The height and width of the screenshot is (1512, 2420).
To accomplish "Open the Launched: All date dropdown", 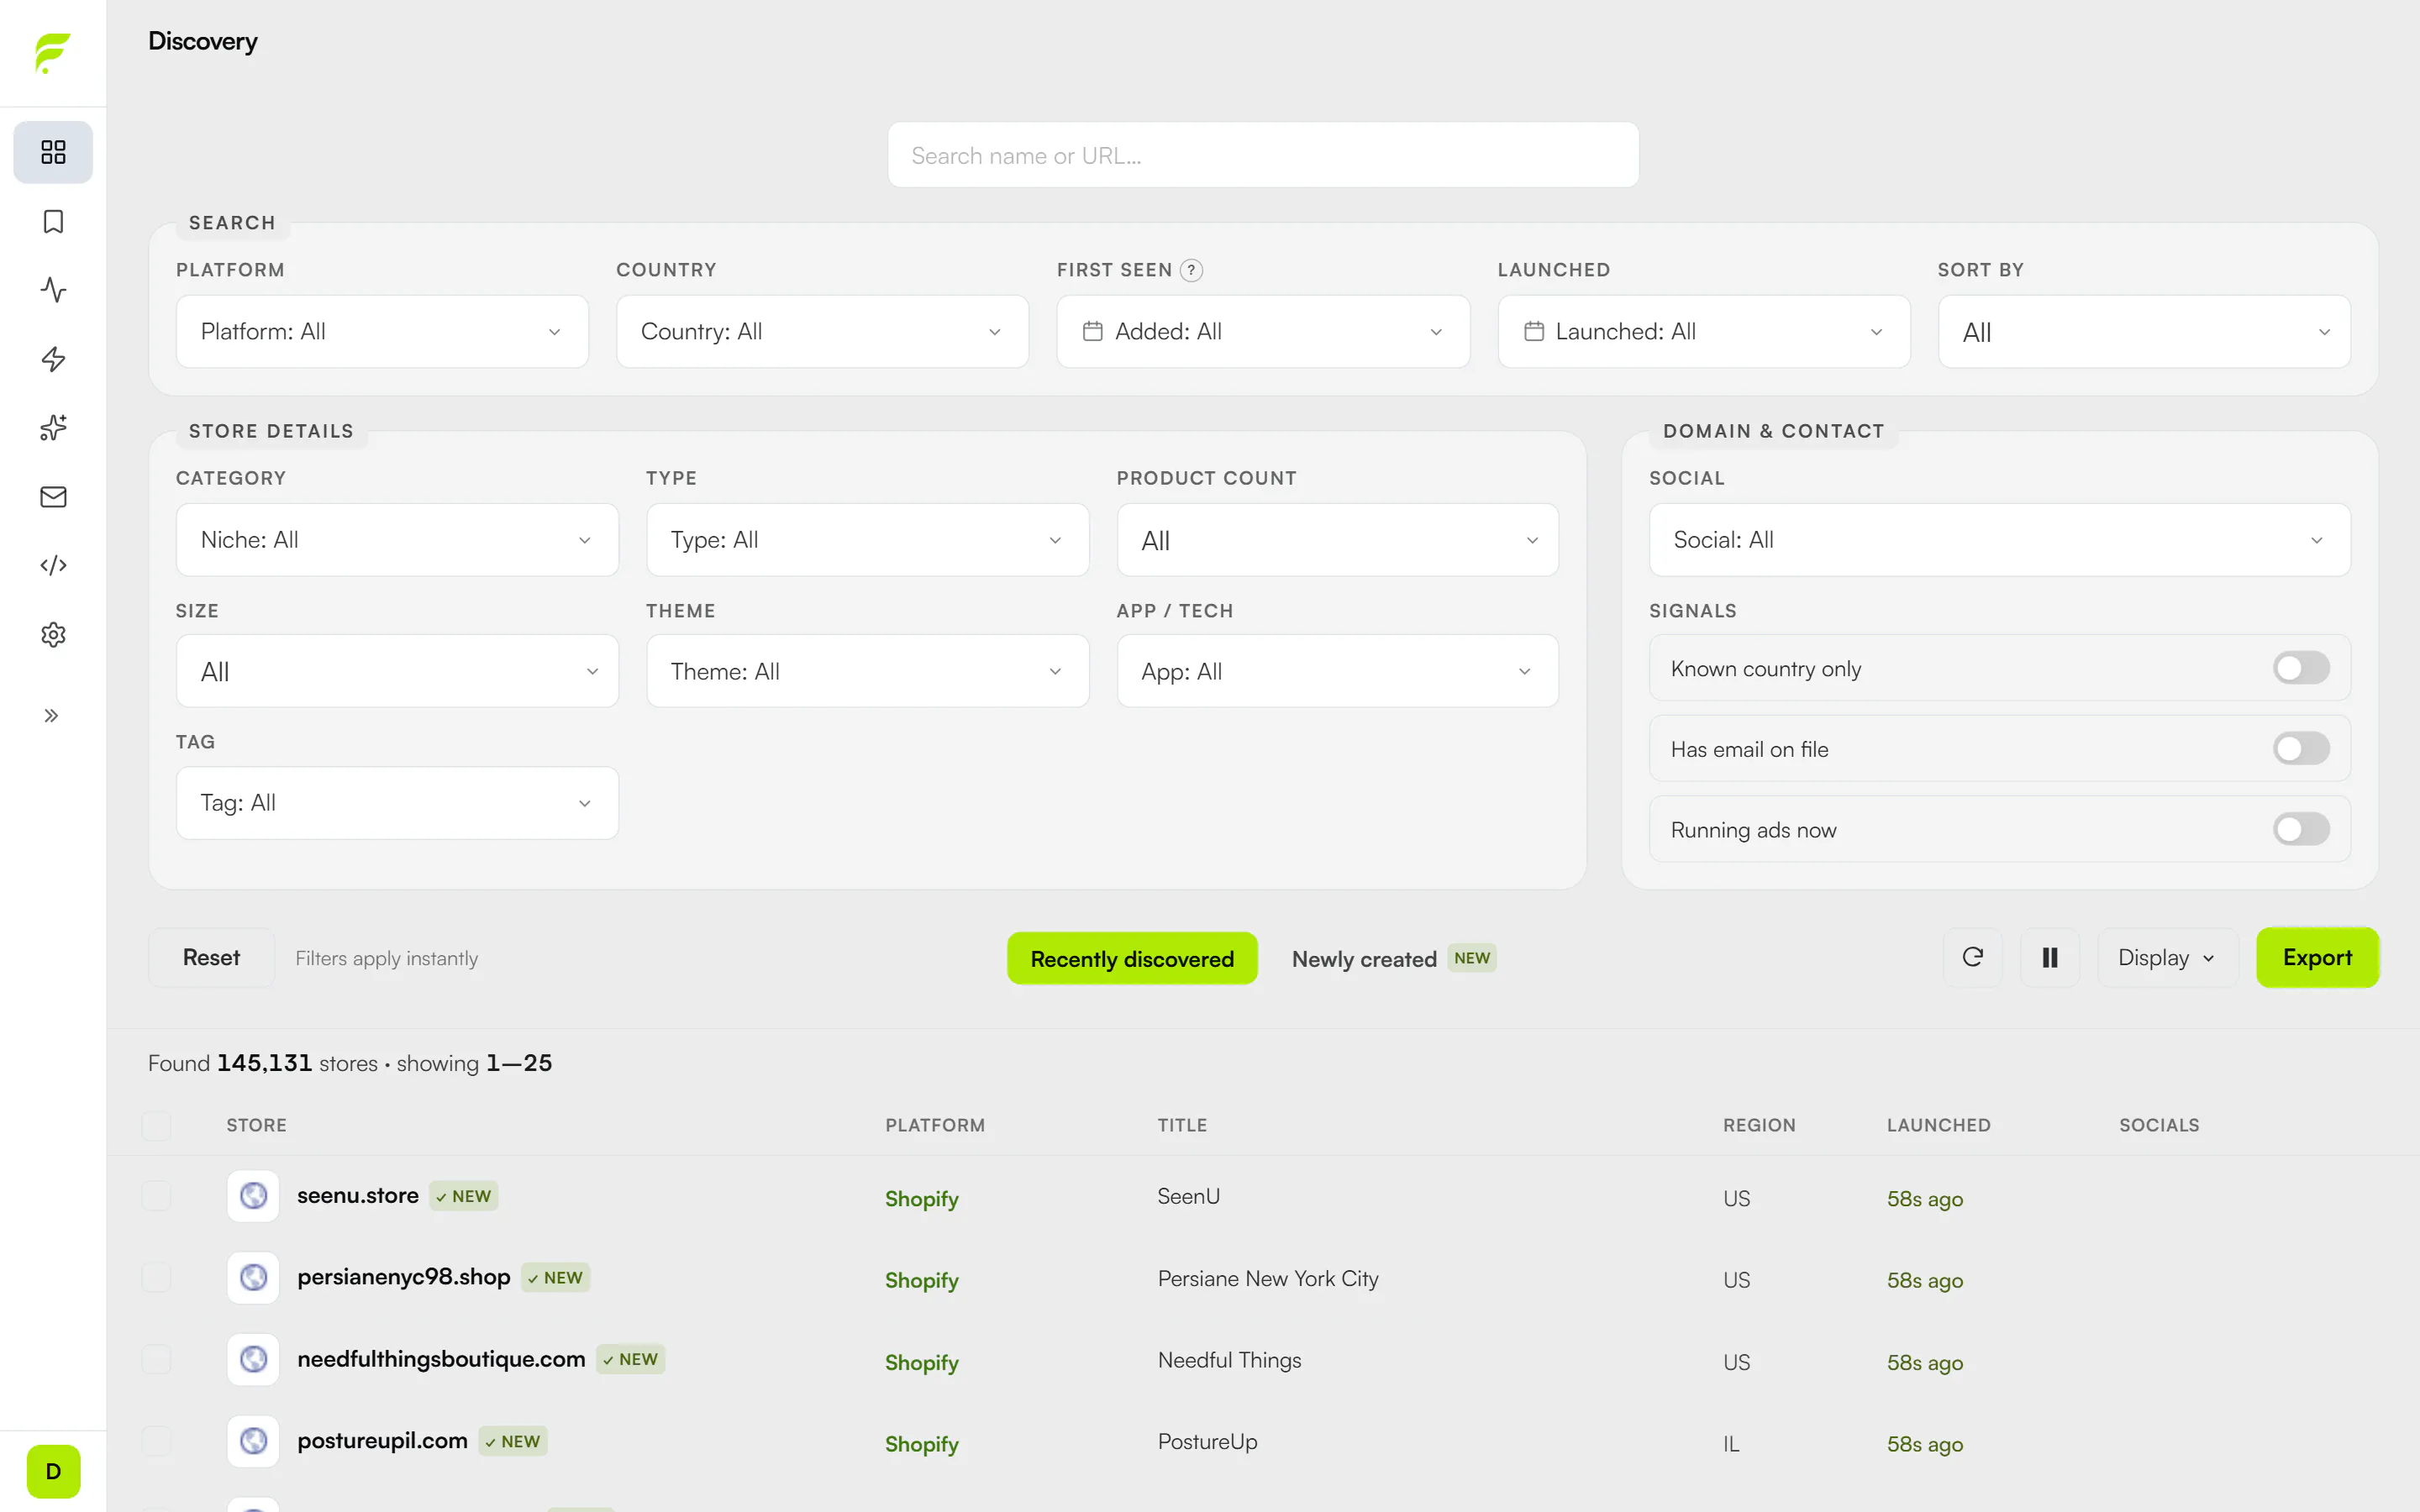I will point(1703,331).
